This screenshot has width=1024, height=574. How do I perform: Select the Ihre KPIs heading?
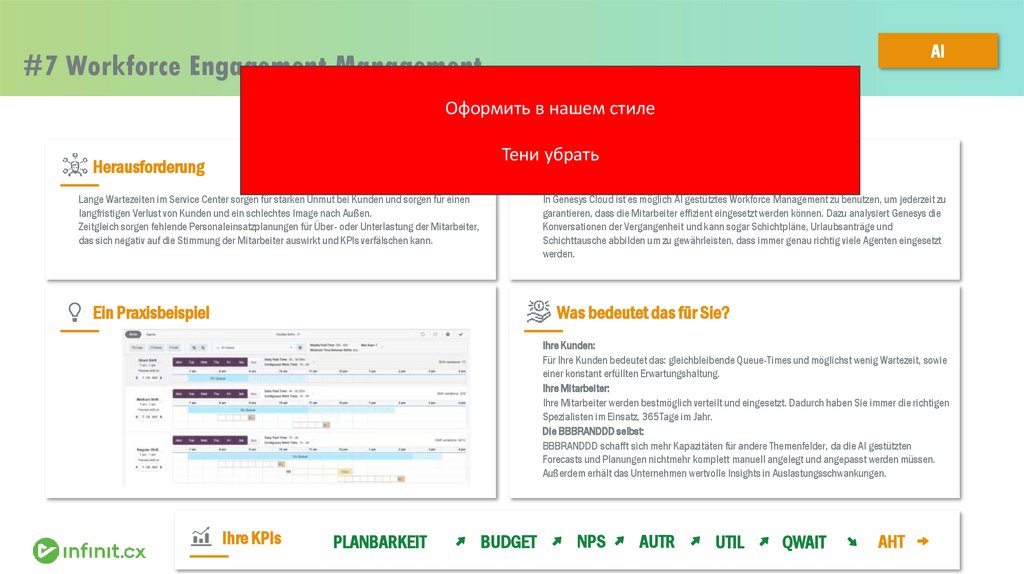(251, 538)
